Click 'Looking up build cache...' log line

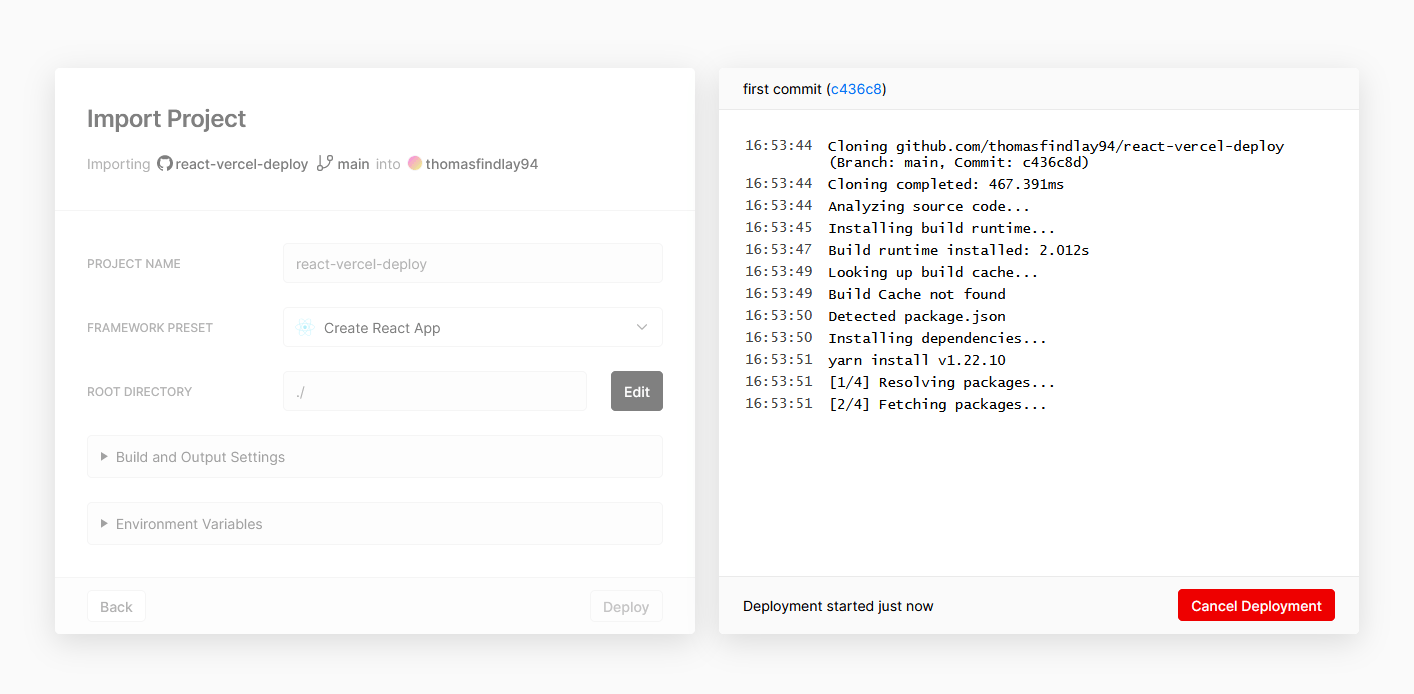(x=933, y=272)
